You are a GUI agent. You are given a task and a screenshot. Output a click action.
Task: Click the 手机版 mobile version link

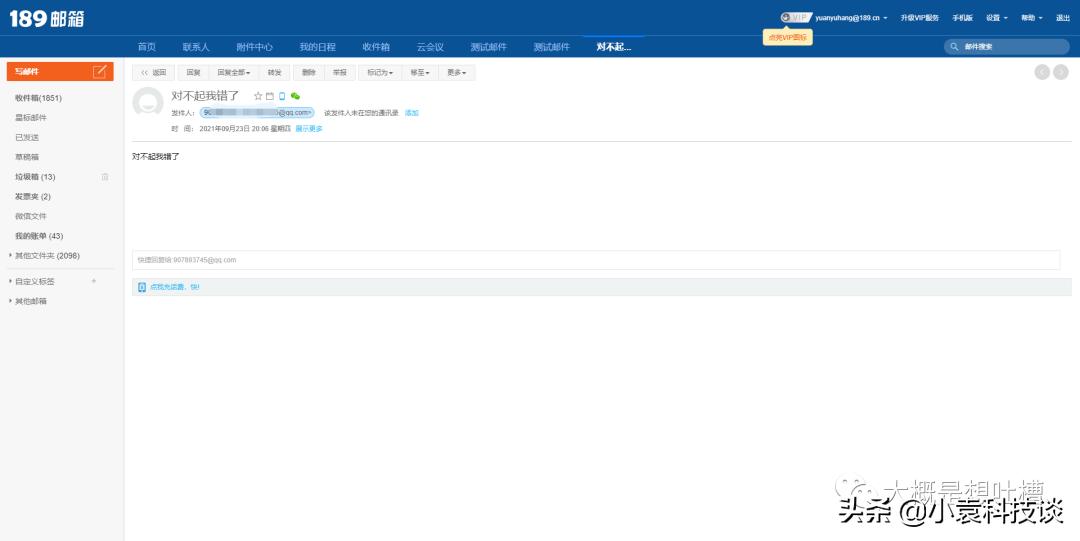(962, 18)
